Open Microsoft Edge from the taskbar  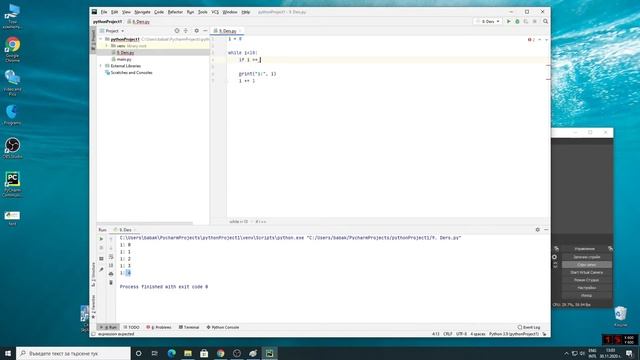click(171, 353)
